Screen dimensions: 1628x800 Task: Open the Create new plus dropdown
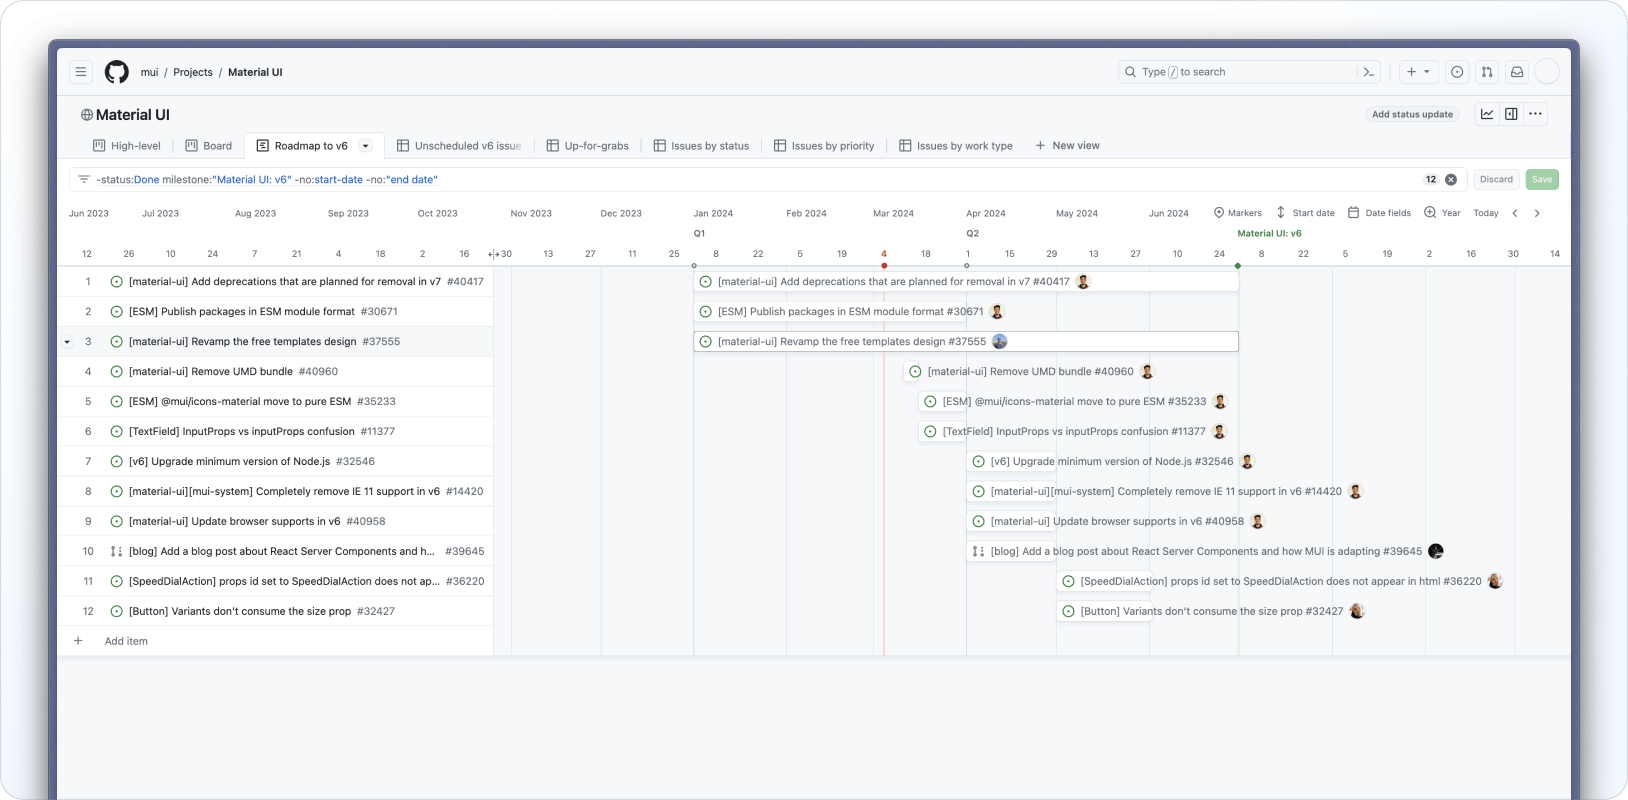click(x=1418, y=72)
